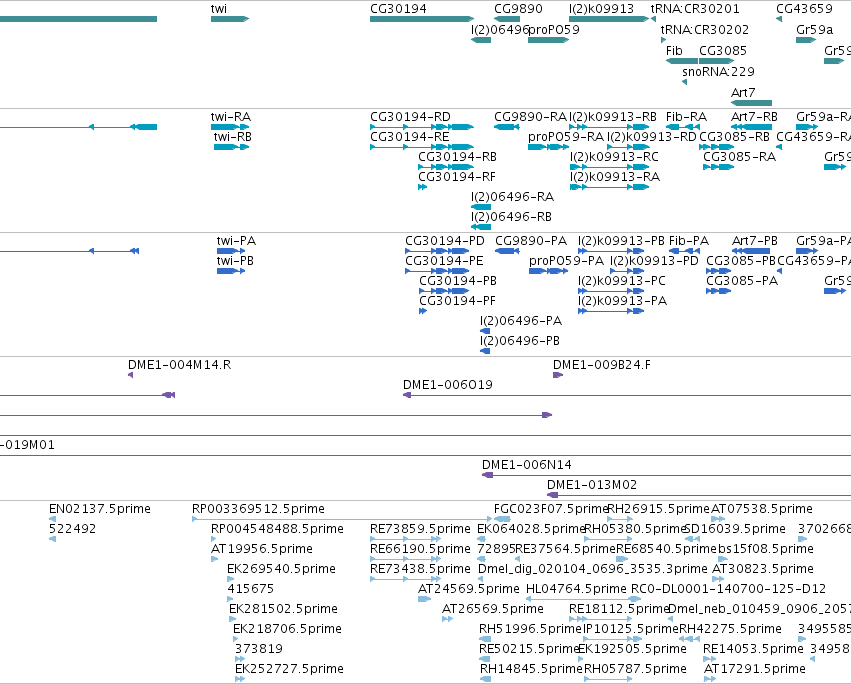The width and height of the screenshot is (851, 684).
Task: Click BAC clone DME1-006O19
Action: (447, 385)
